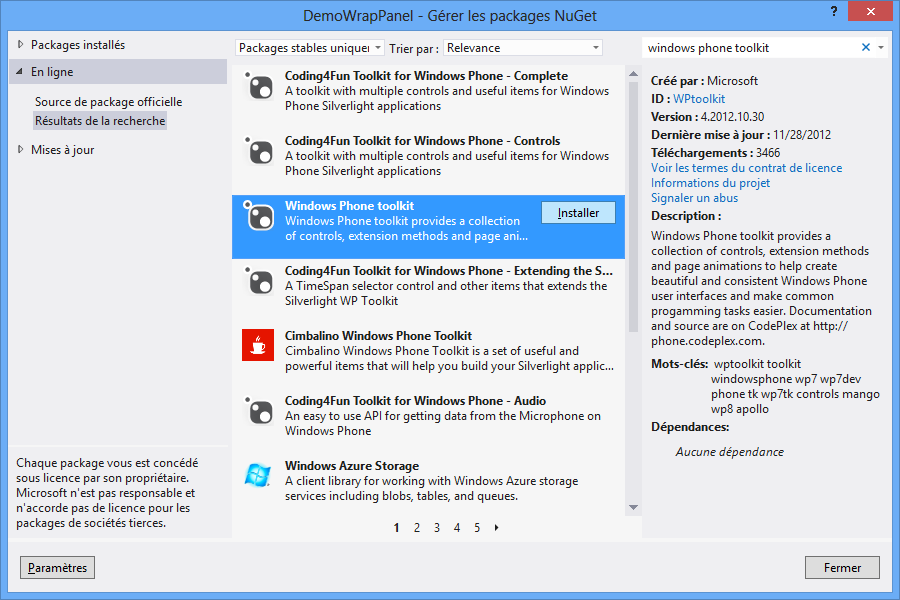Expand the Packages installés tree node
Image resolution: width=900 pixels, height=600 pixels.
(x=21, y=44)
